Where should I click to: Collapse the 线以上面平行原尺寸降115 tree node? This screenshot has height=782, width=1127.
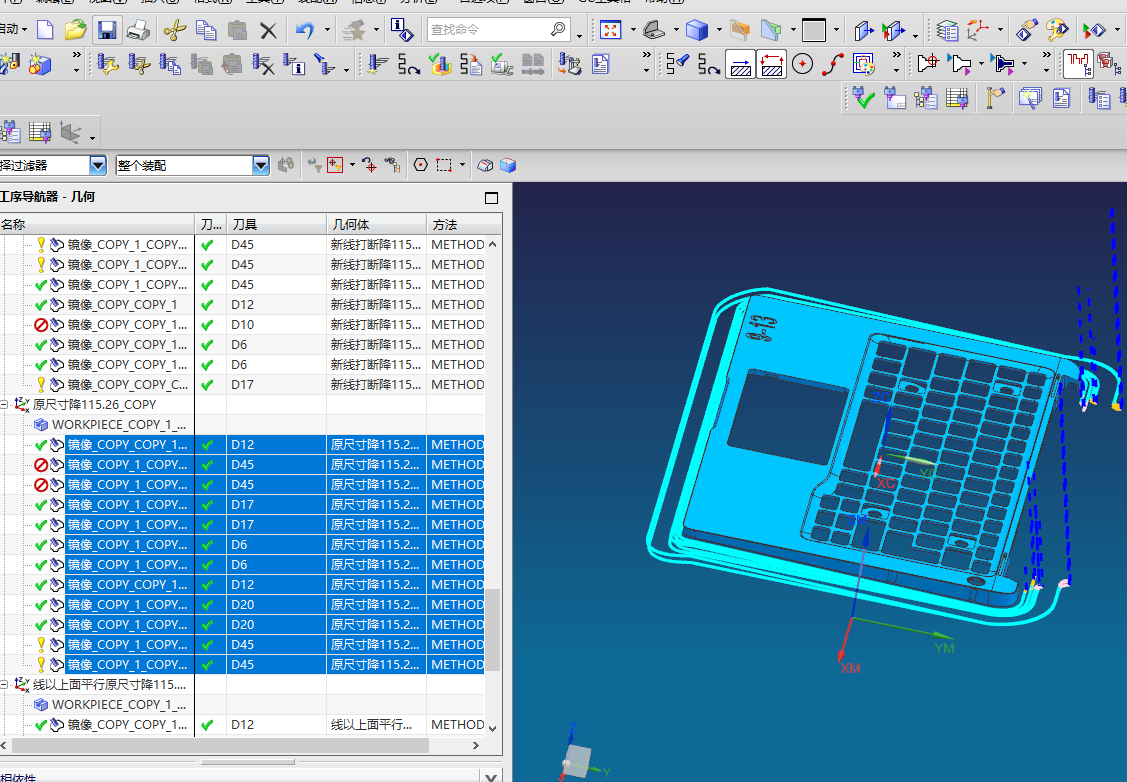(4, 685)
